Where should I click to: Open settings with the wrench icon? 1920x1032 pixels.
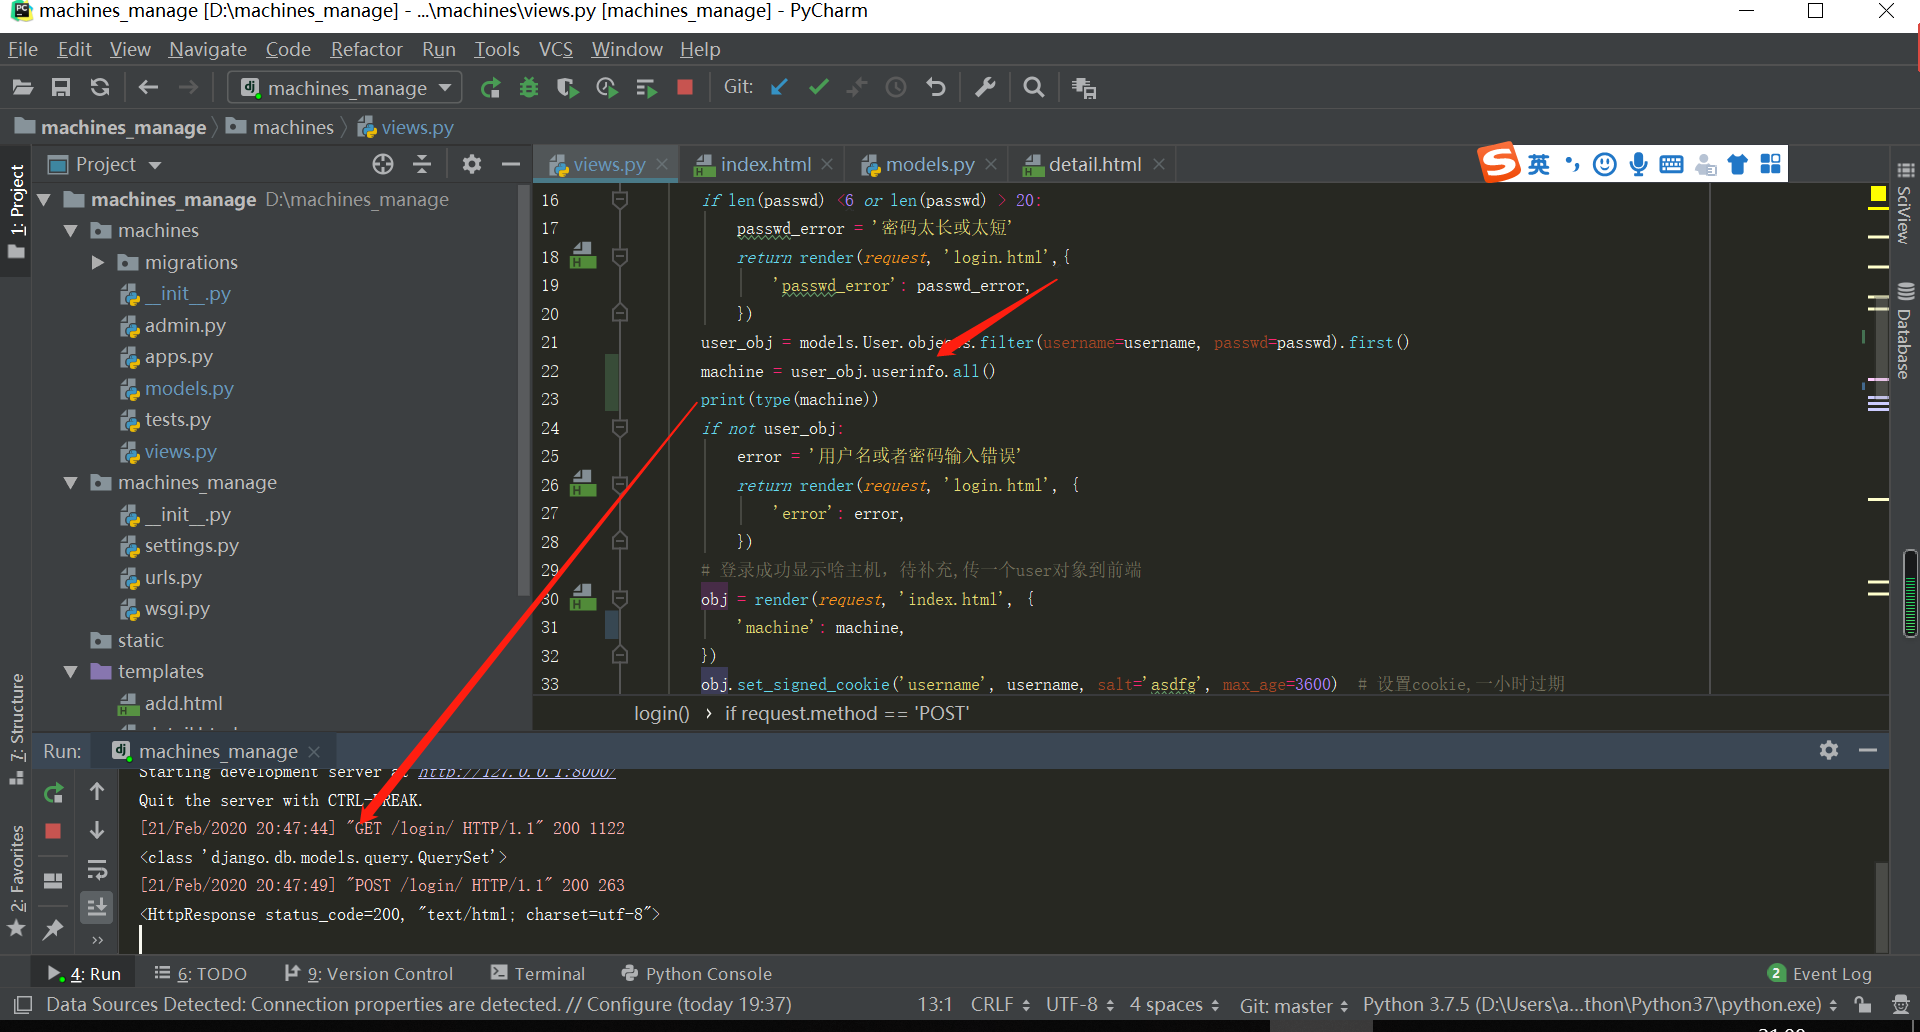point(985,88)
